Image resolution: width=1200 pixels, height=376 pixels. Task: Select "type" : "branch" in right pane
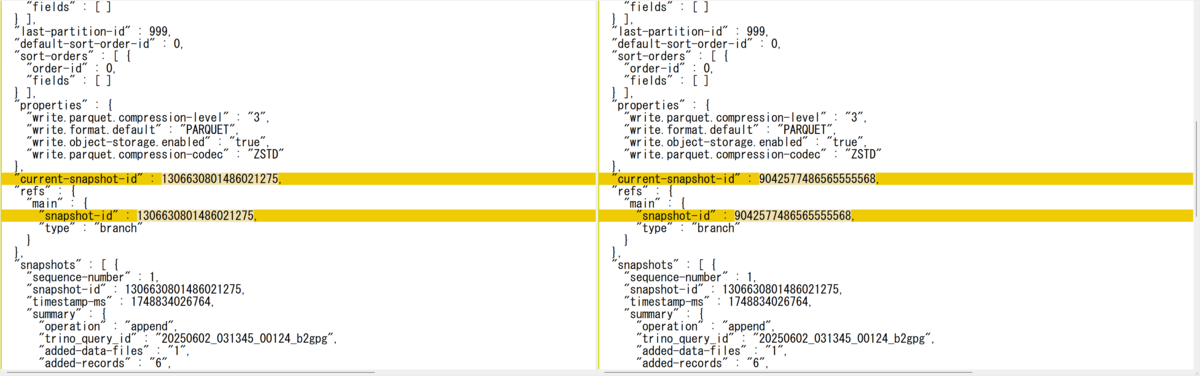coord(688,227)
